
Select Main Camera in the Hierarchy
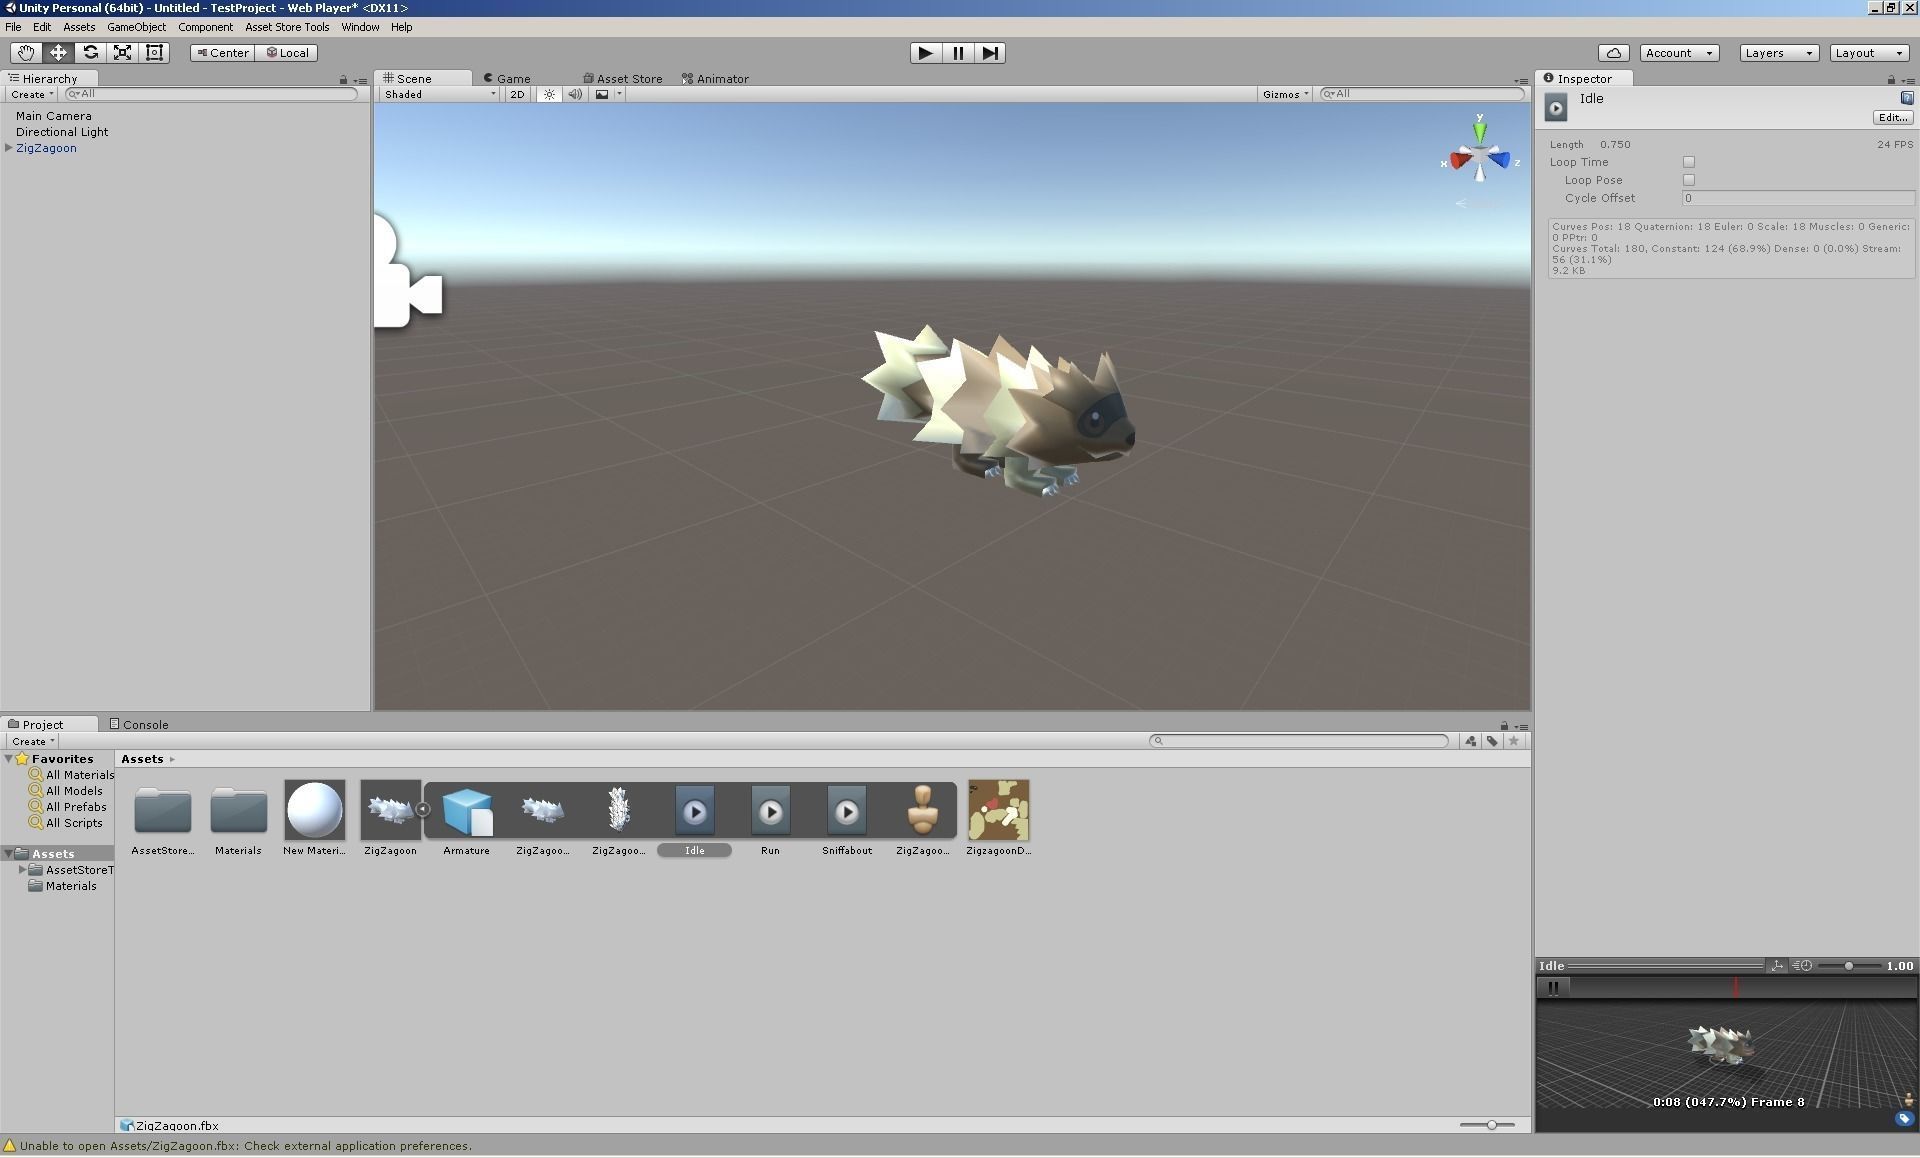tap(53, 116)
